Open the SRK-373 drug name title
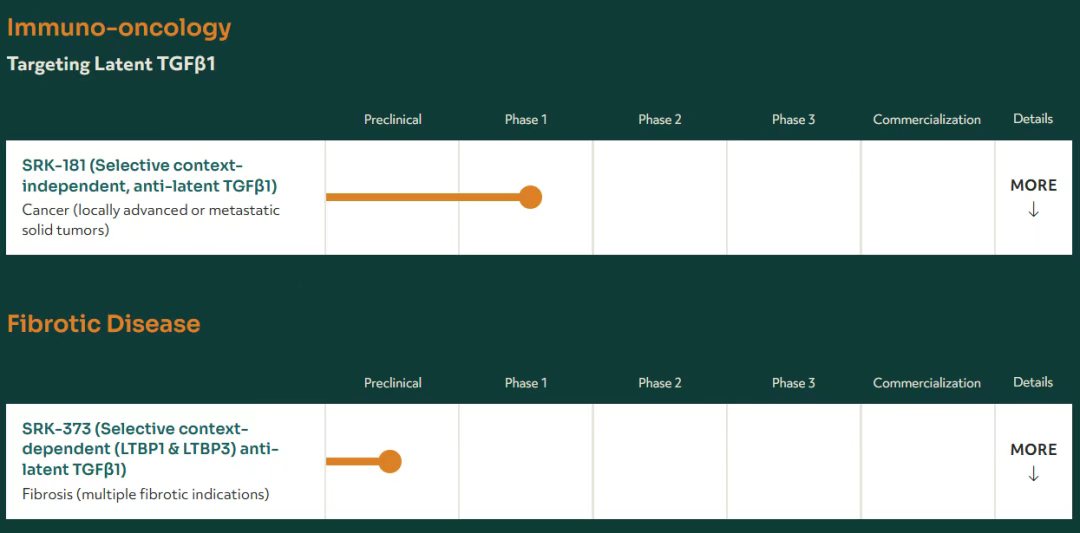 [150, 449]
